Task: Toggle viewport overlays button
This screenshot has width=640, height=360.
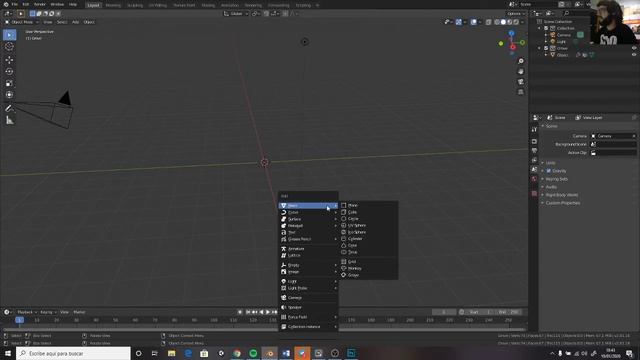Action: coord(474,22)
